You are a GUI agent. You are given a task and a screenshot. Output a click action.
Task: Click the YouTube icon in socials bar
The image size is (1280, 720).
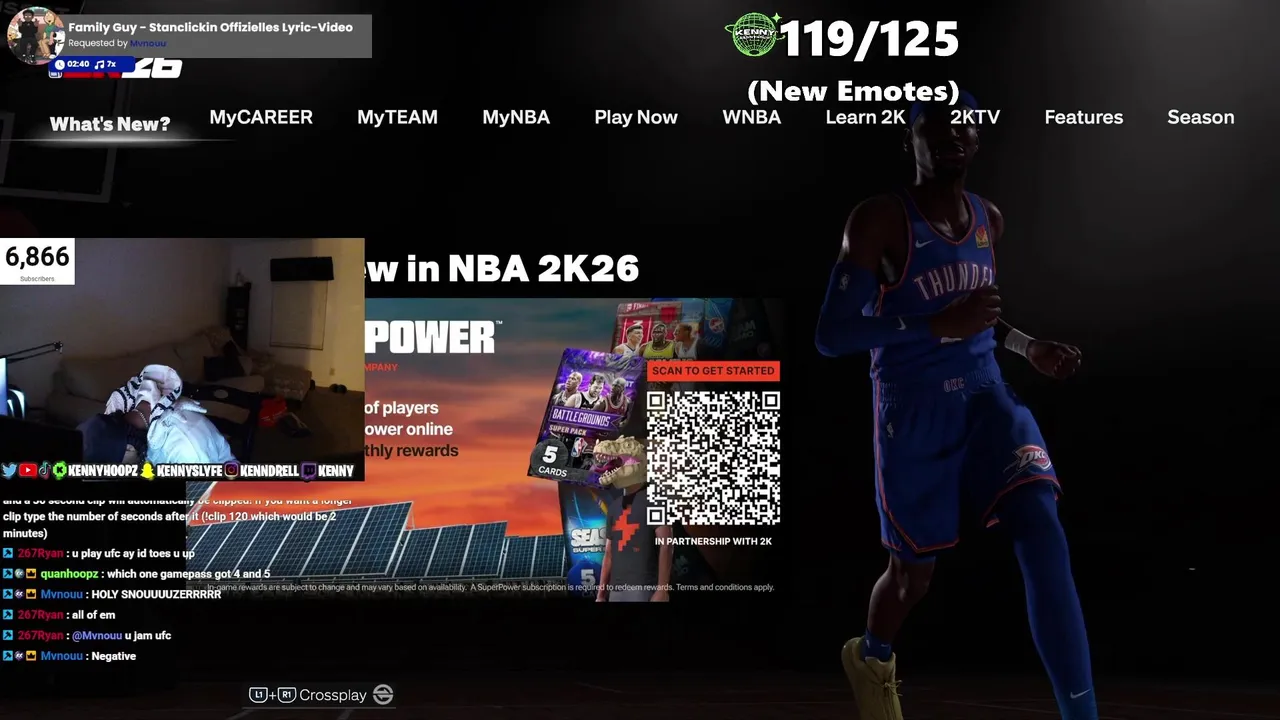[28, 470]
